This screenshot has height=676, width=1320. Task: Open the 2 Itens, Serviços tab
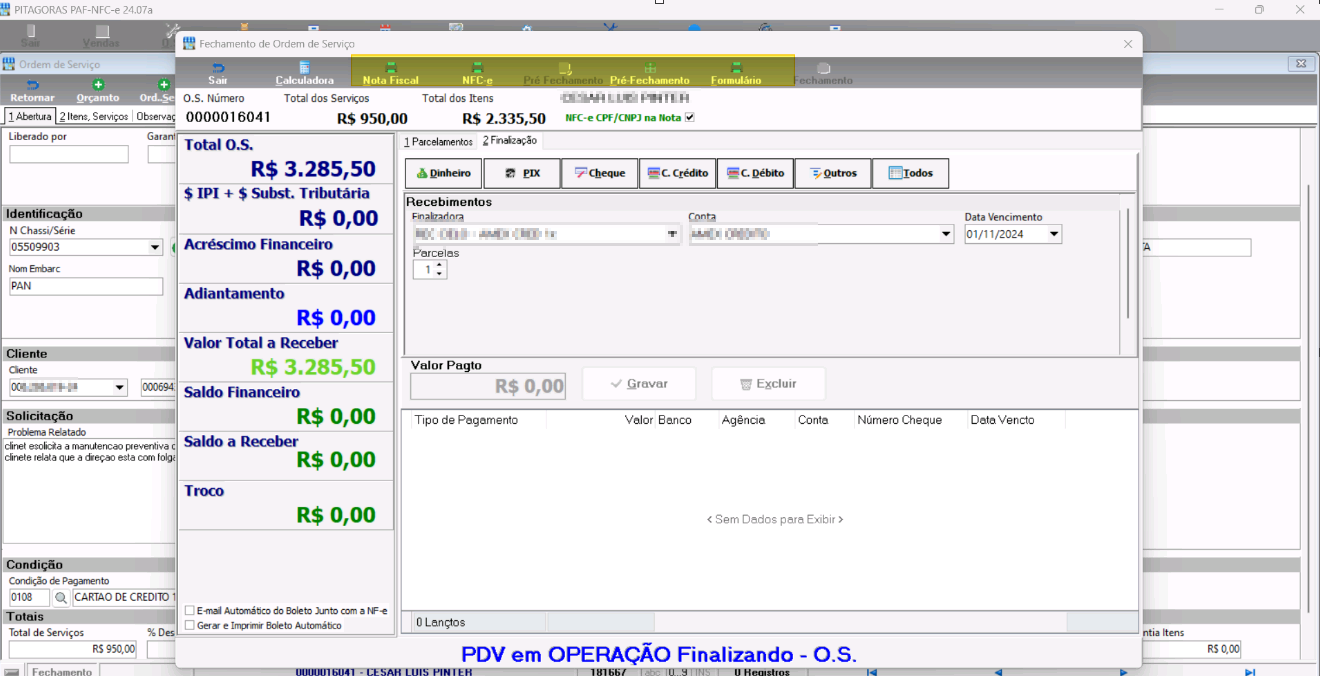point(94,116)
